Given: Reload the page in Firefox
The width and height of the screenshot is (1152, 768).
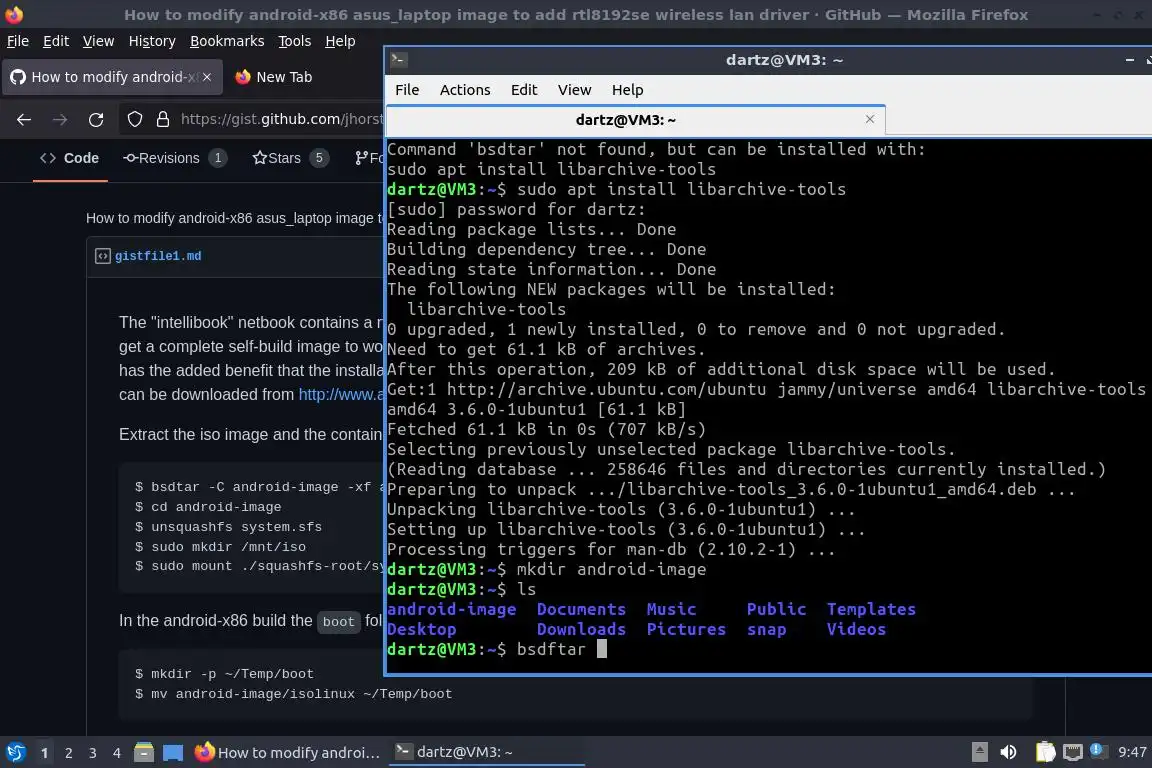Looking at the screenshot, I should (96, 119).
